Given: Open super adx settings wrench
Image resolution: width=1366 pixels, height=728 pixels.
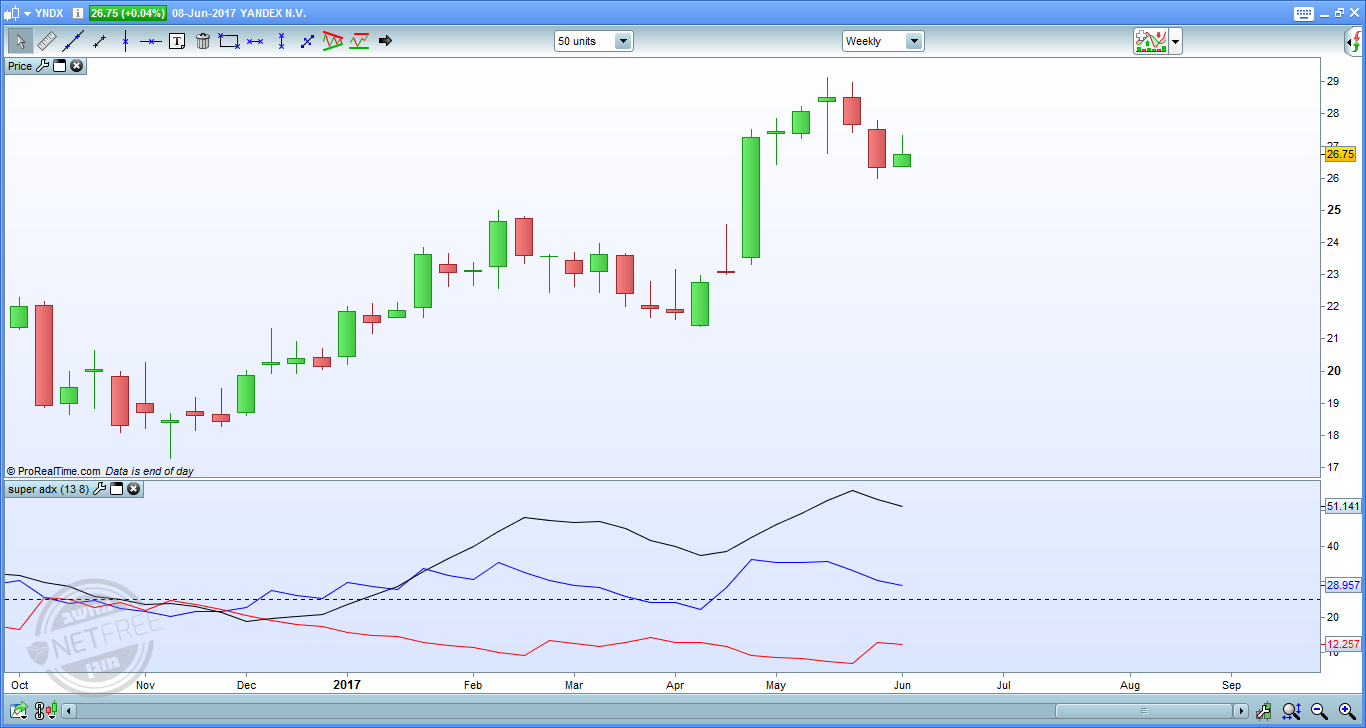Looking at the screenshot, I should 99,489.
